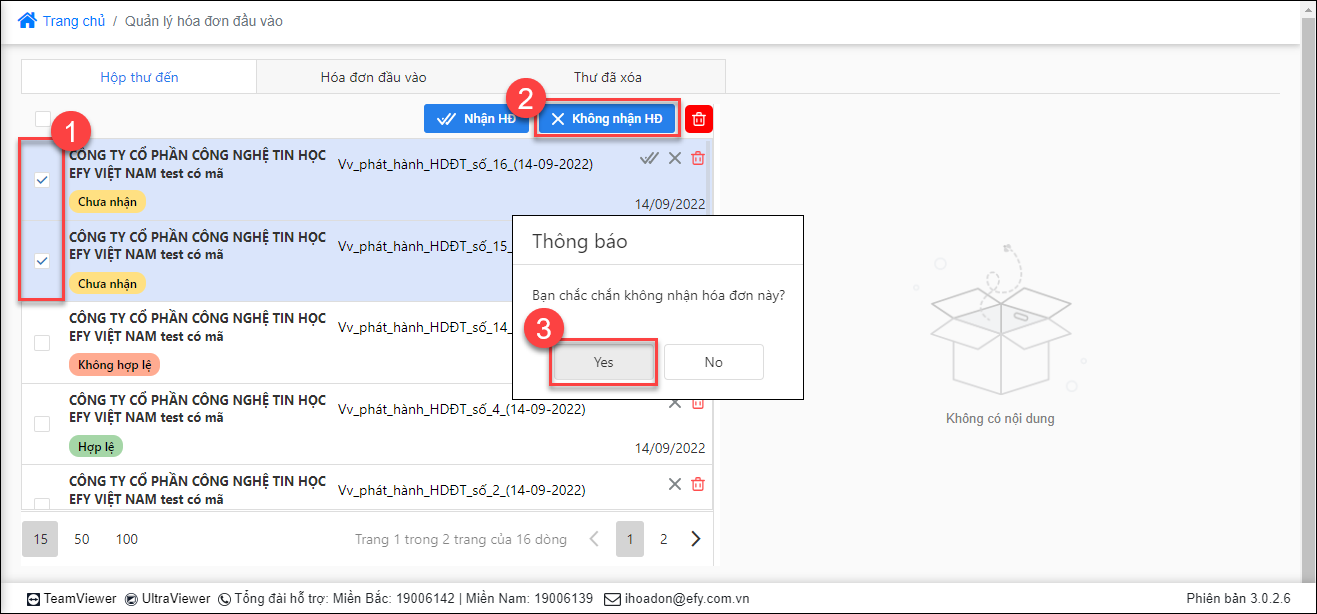Click trash icon on invoice số_2 row
This screenshot has height=614, width=1317.
(x=698, y=484)
